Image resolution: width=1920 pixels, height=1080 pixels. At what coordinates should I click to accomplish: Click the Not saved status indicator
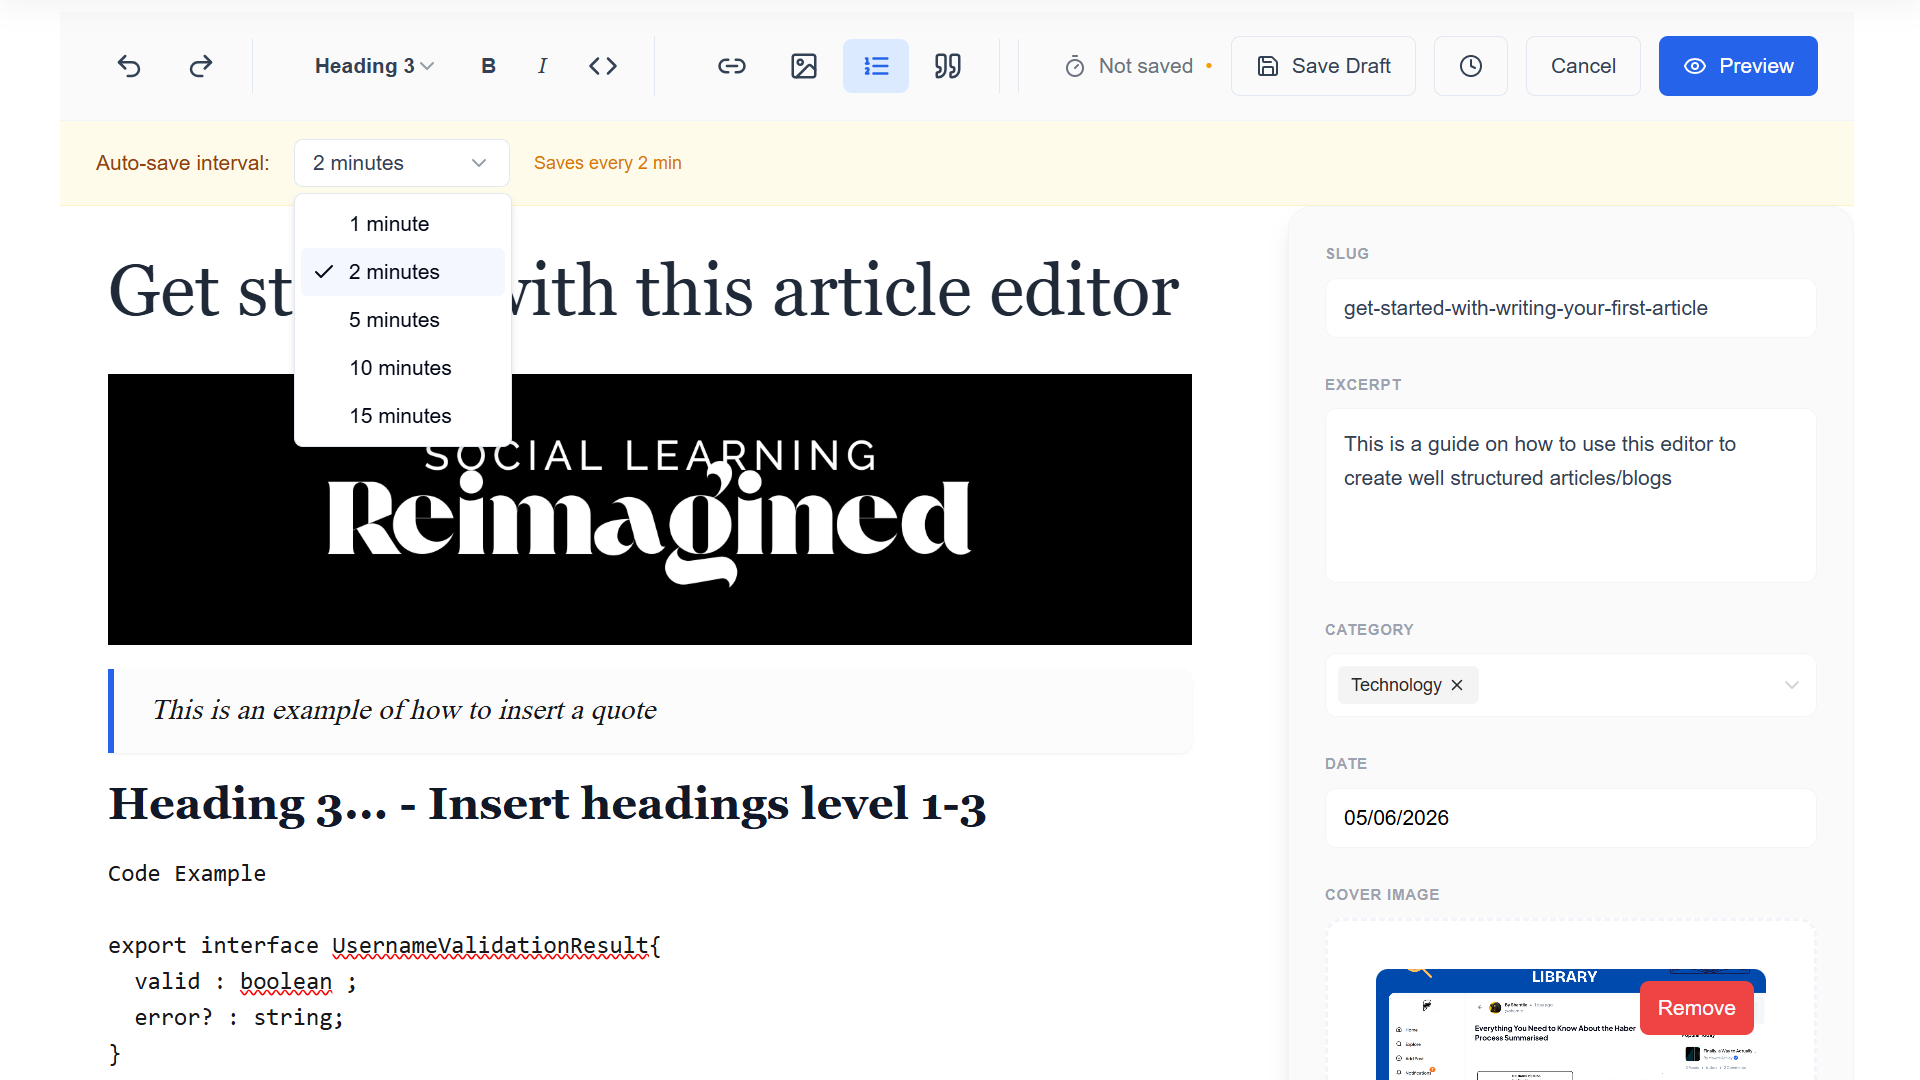coord(1139,66)
